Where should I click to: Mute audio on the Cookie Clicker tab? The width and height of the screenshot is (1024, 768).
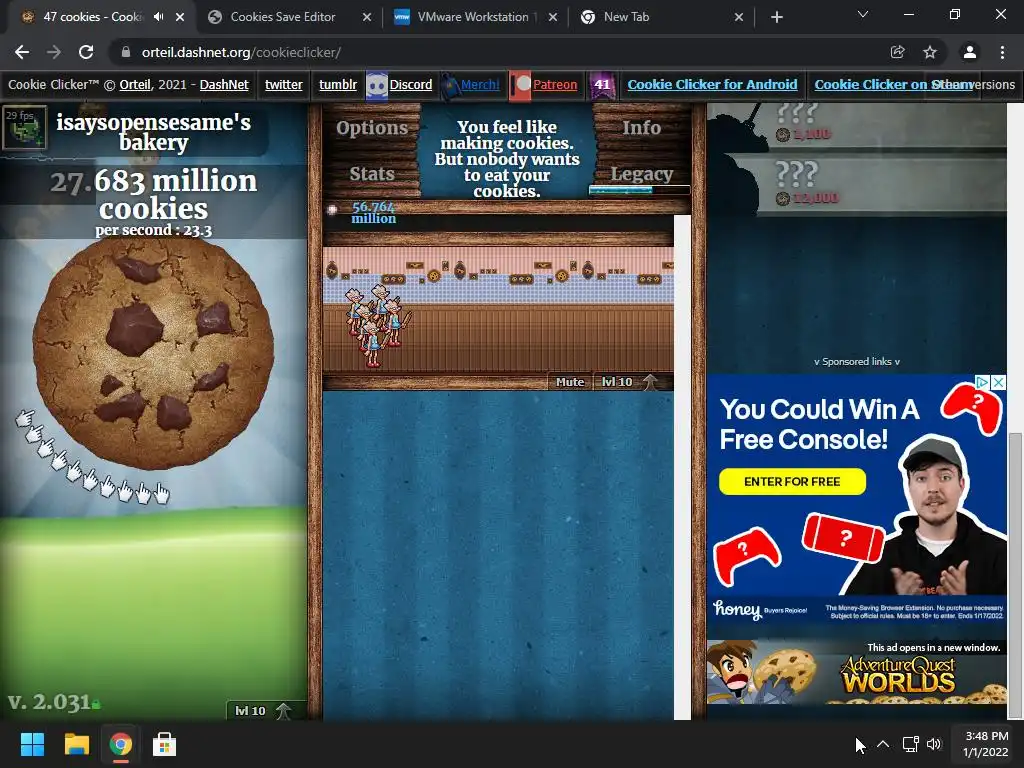pyautogui.click(x=158, y=17)
